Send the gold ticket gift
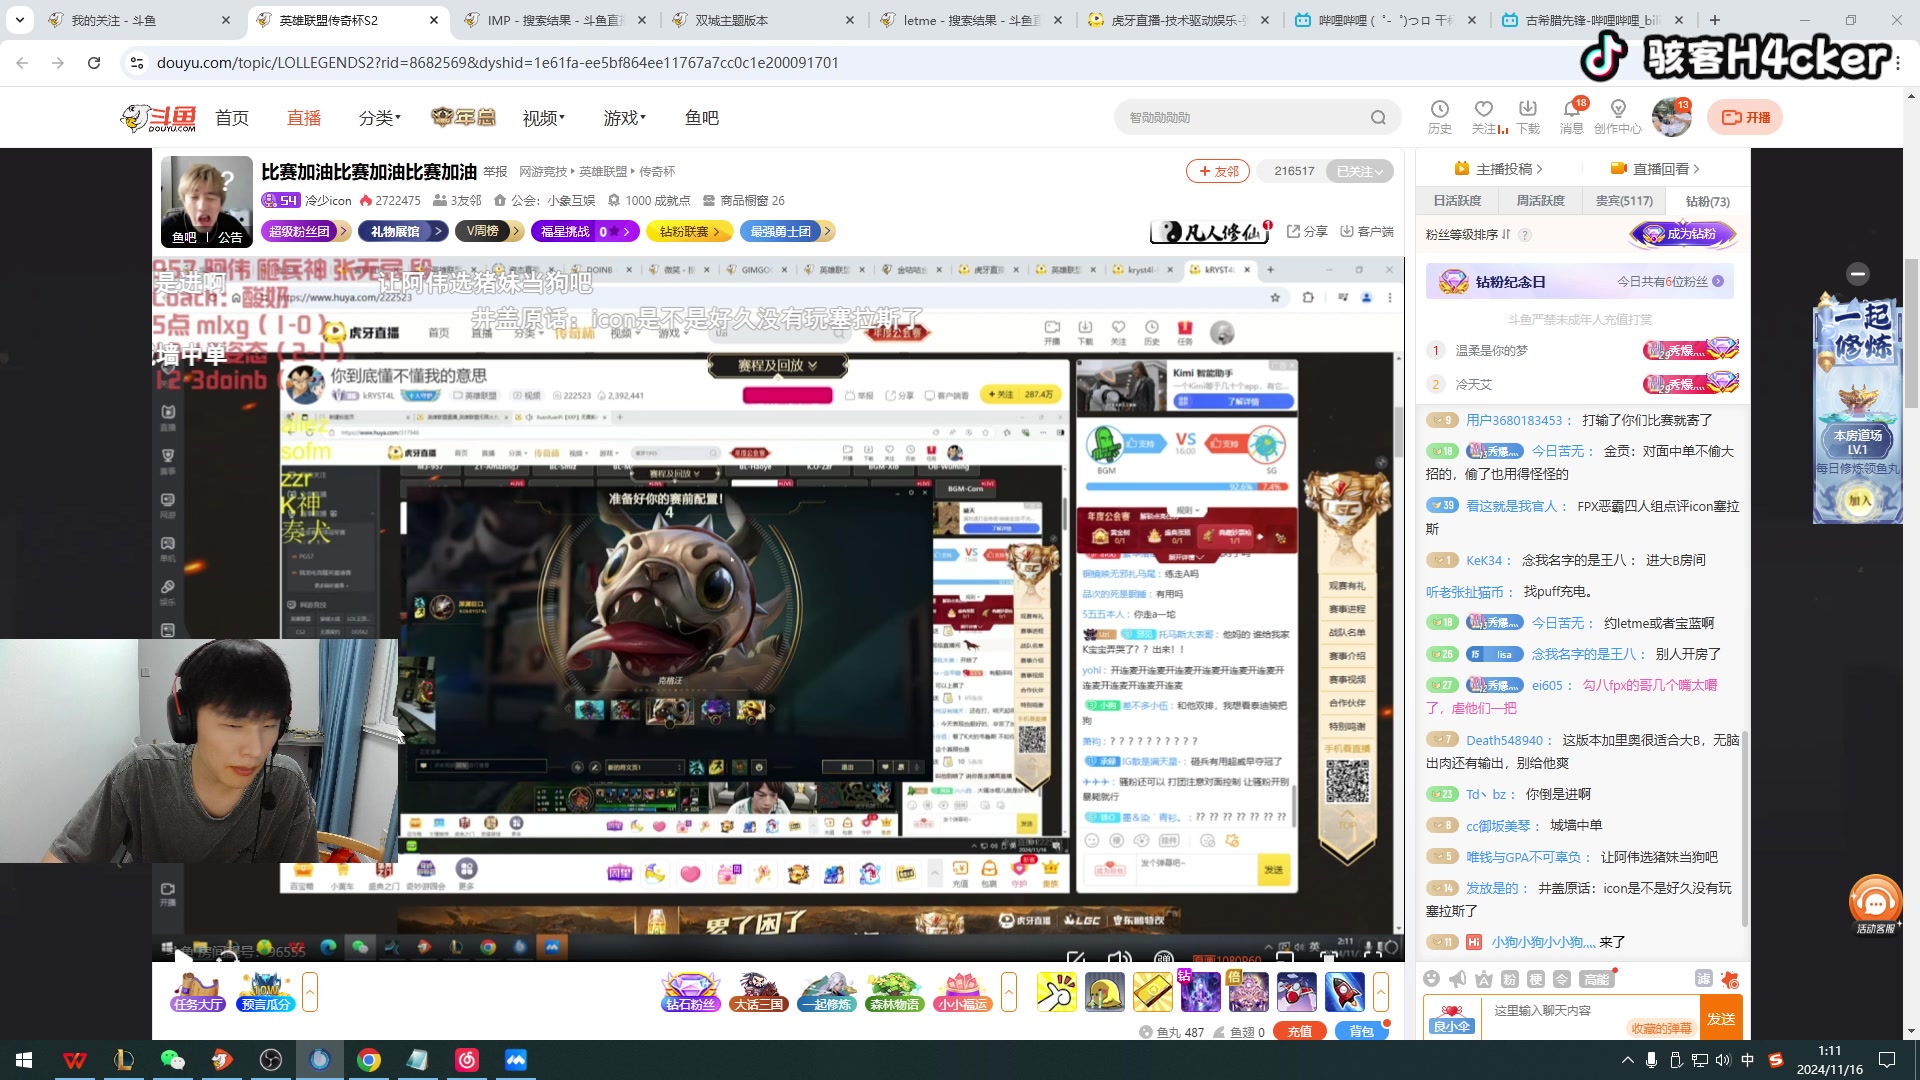 (x=1152, y=992)
